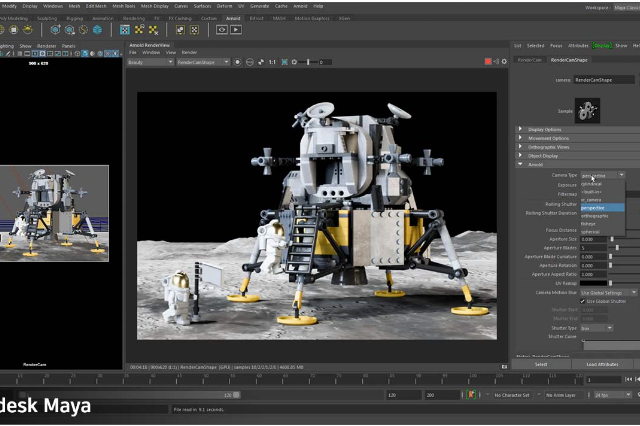
Task: Open the Mesh Tools menu
Action: tap(125, 5)
